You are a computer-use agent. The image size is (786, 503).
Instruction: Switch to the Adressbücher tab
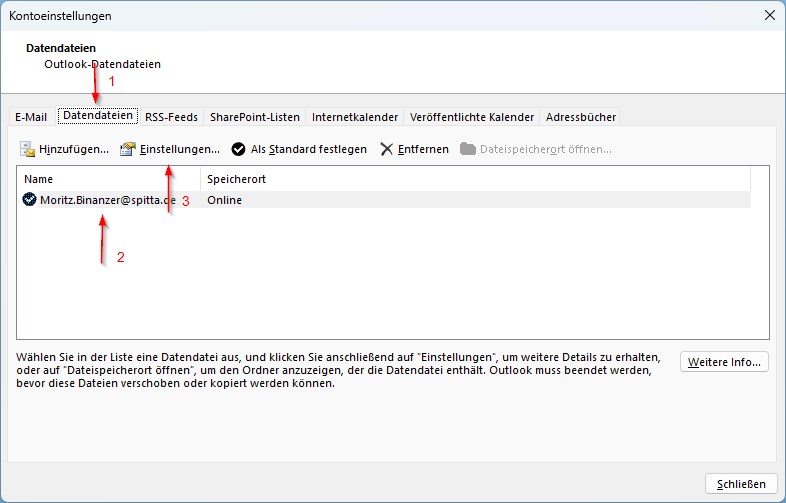[581, 117]
